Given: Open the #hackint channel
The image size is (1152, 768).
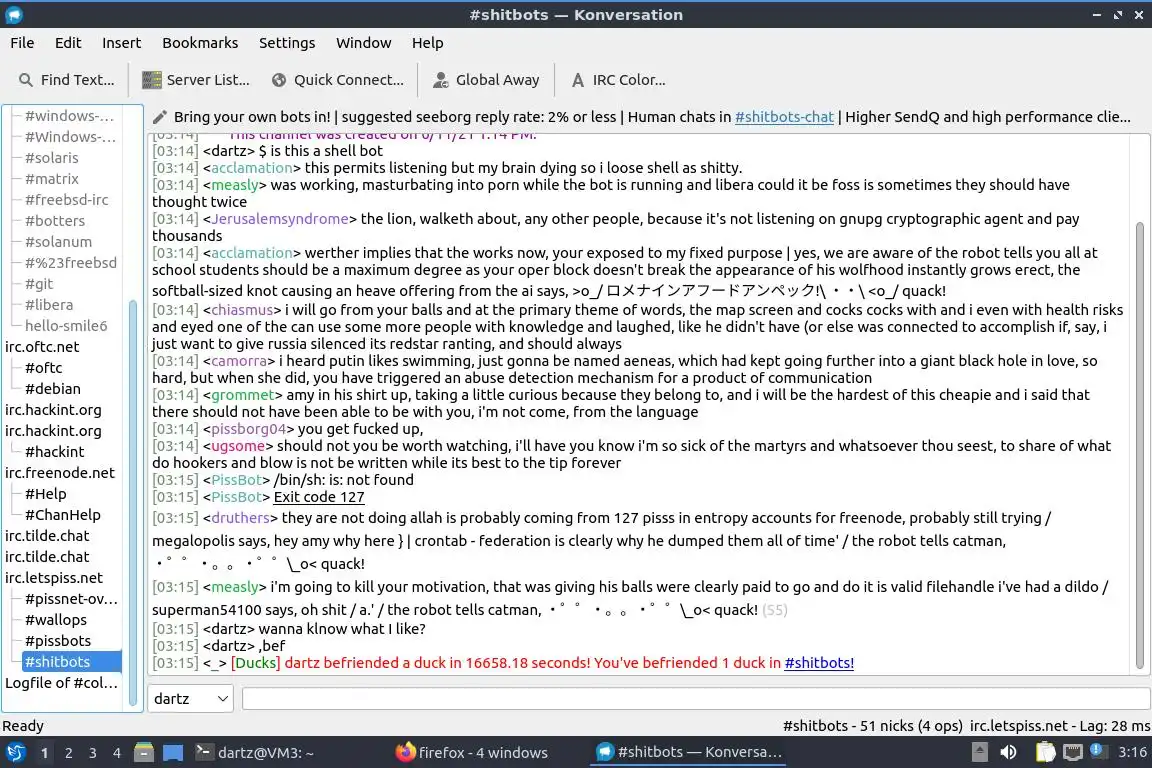Looking at the screenshot, I should click(x=54, y=452).
